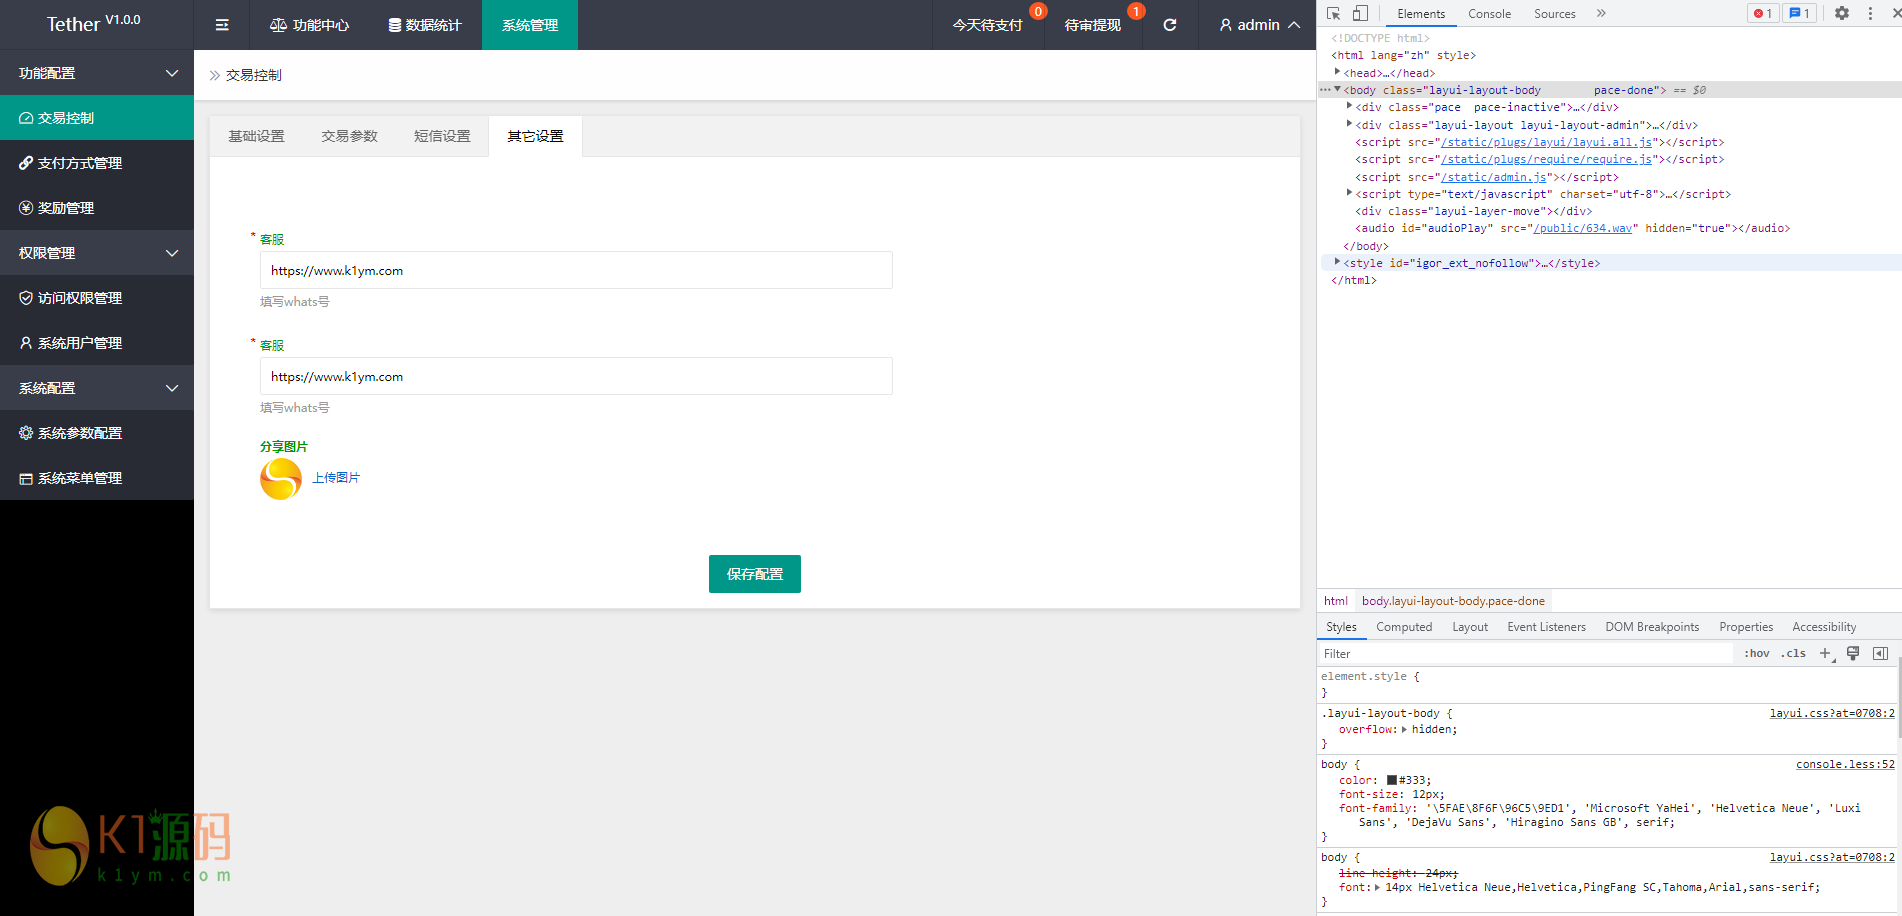Open the admin user dropdown
This screenshot has width=1902, height=916.
click(1259, 25)
